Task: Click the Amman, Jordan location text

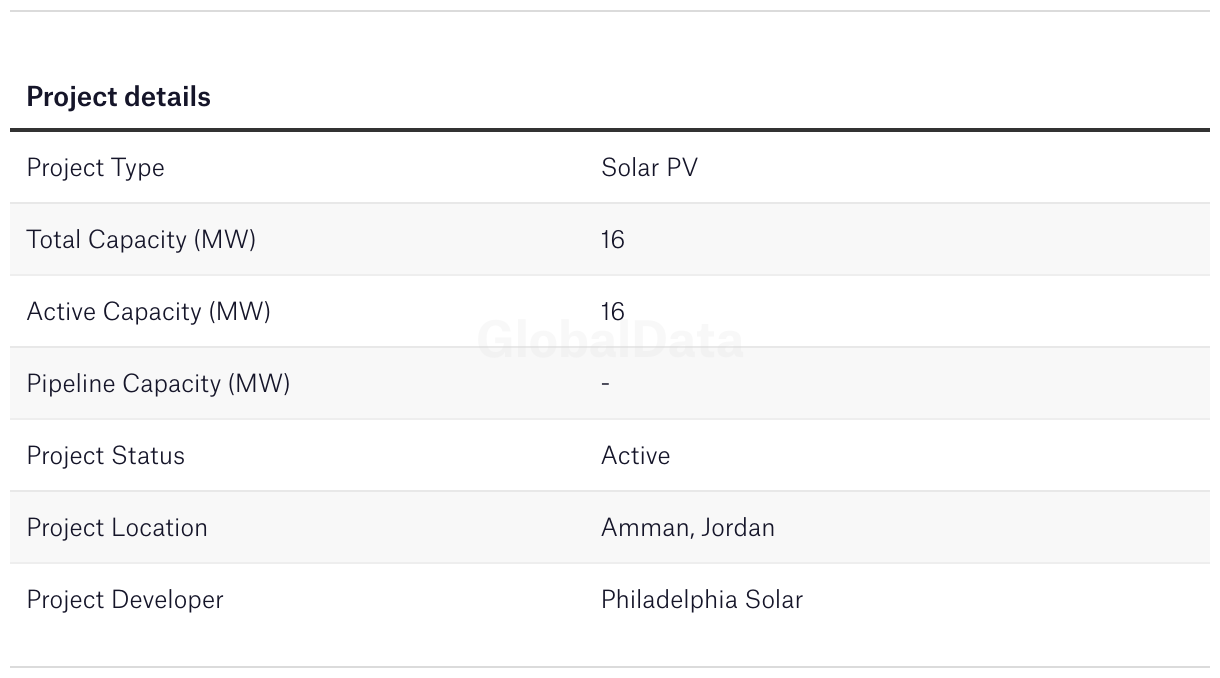Action: pos(688,528)
